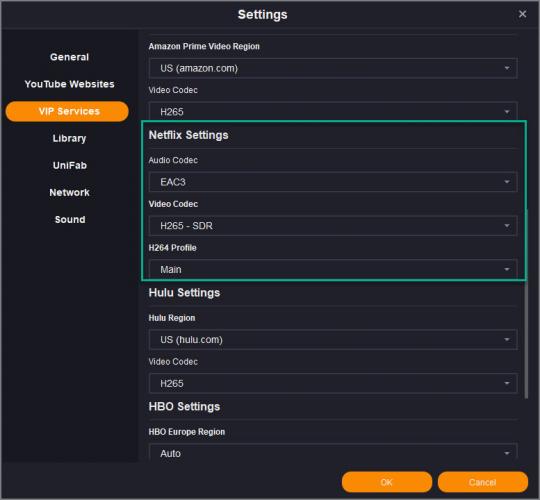Image resolution: width=540 pixels, height=500 pixels.
Task: Click the Hulu Region label
Action: 172,318
